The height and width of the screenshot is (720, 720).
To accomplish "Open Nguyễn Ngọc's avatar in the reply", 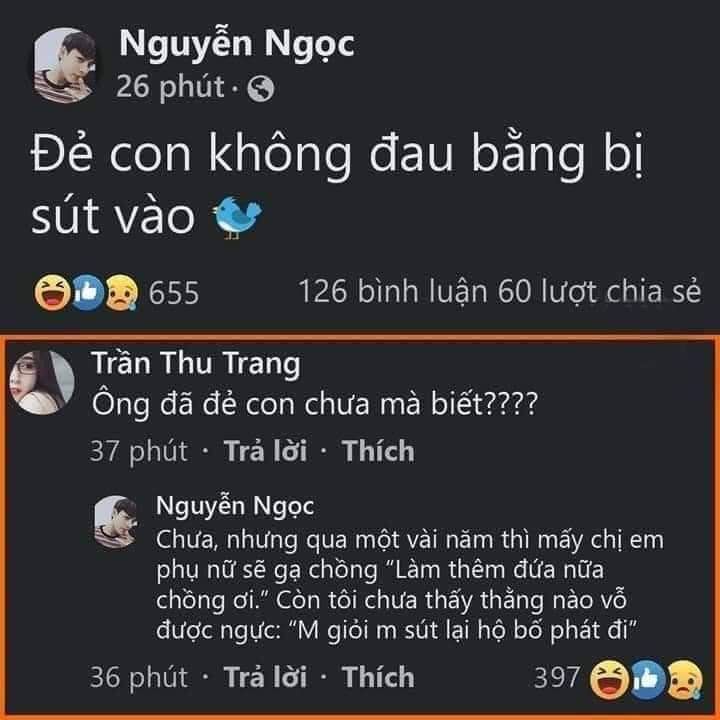I will click(x=116, y=522).
